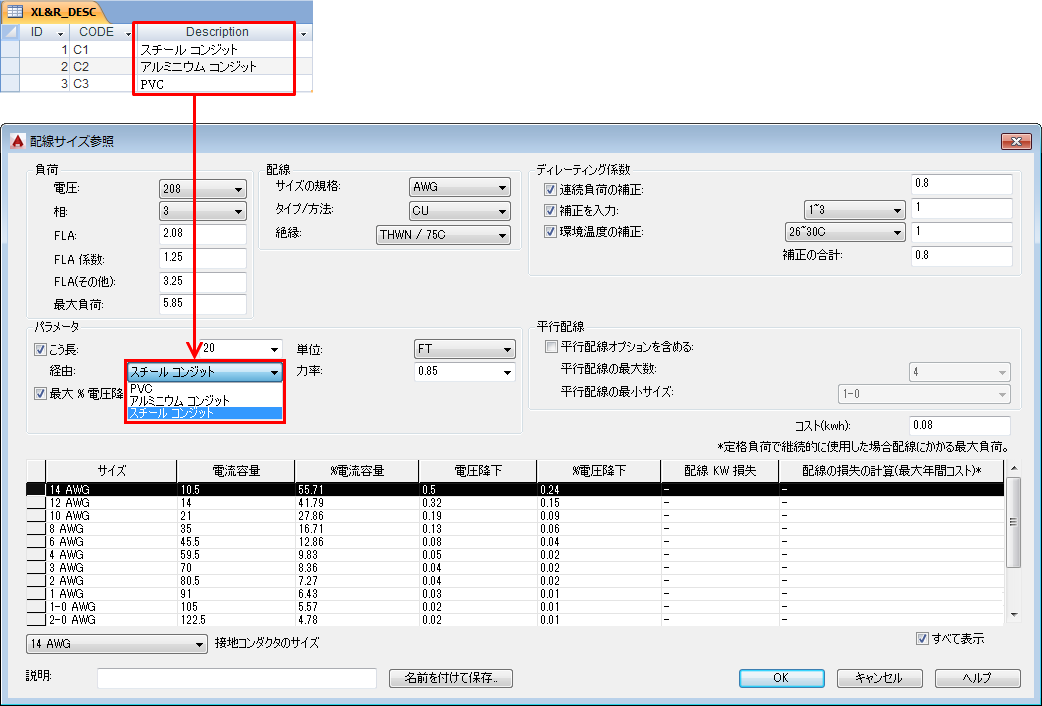This screenshot has width=1042, height=706.
Task: Click the AutoCAD logo in the dialog title bar
Action: tap(18, 141)
